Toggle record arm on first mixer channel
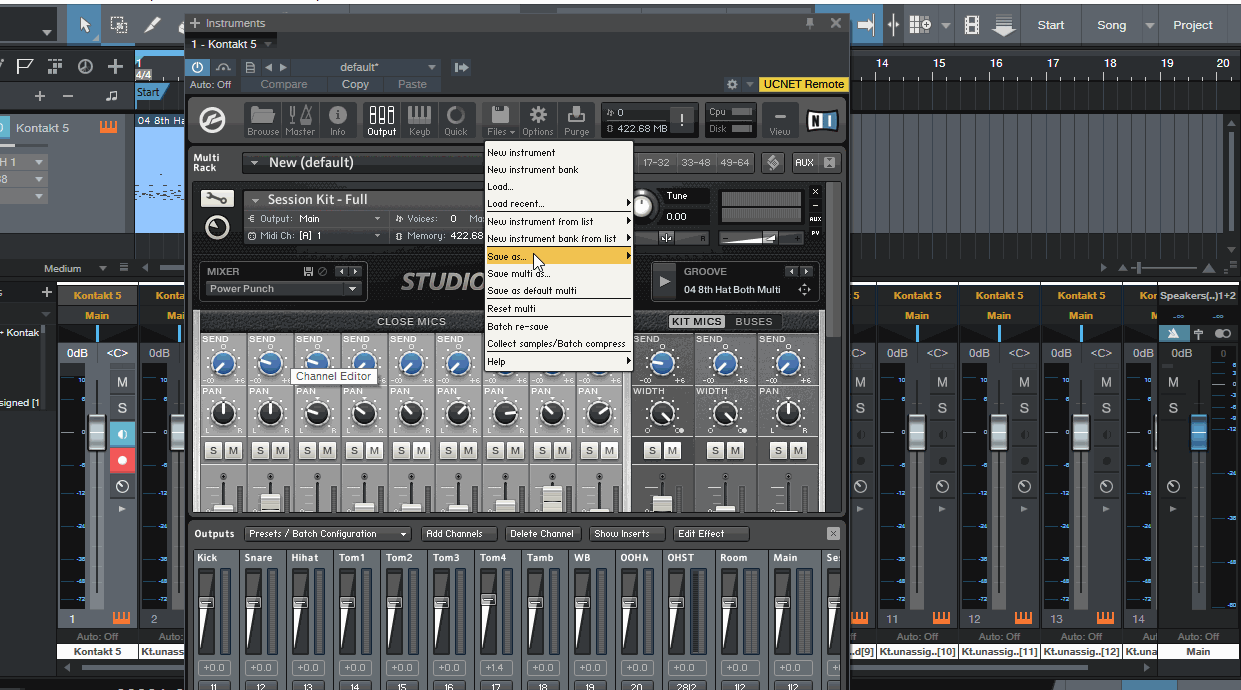The width and height of the screenshot is (1241, 690). pyautogui.click(x=122, y=460)
